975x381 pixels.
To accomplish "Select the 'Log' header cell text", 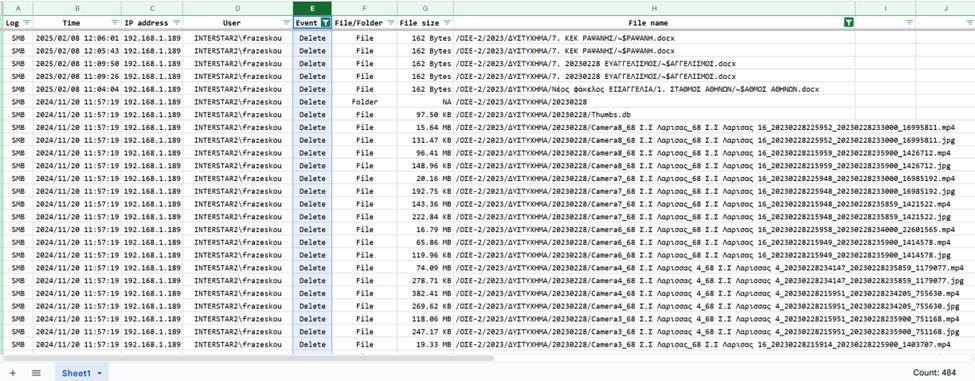I will pyautogui.click(x=12, y=23).
